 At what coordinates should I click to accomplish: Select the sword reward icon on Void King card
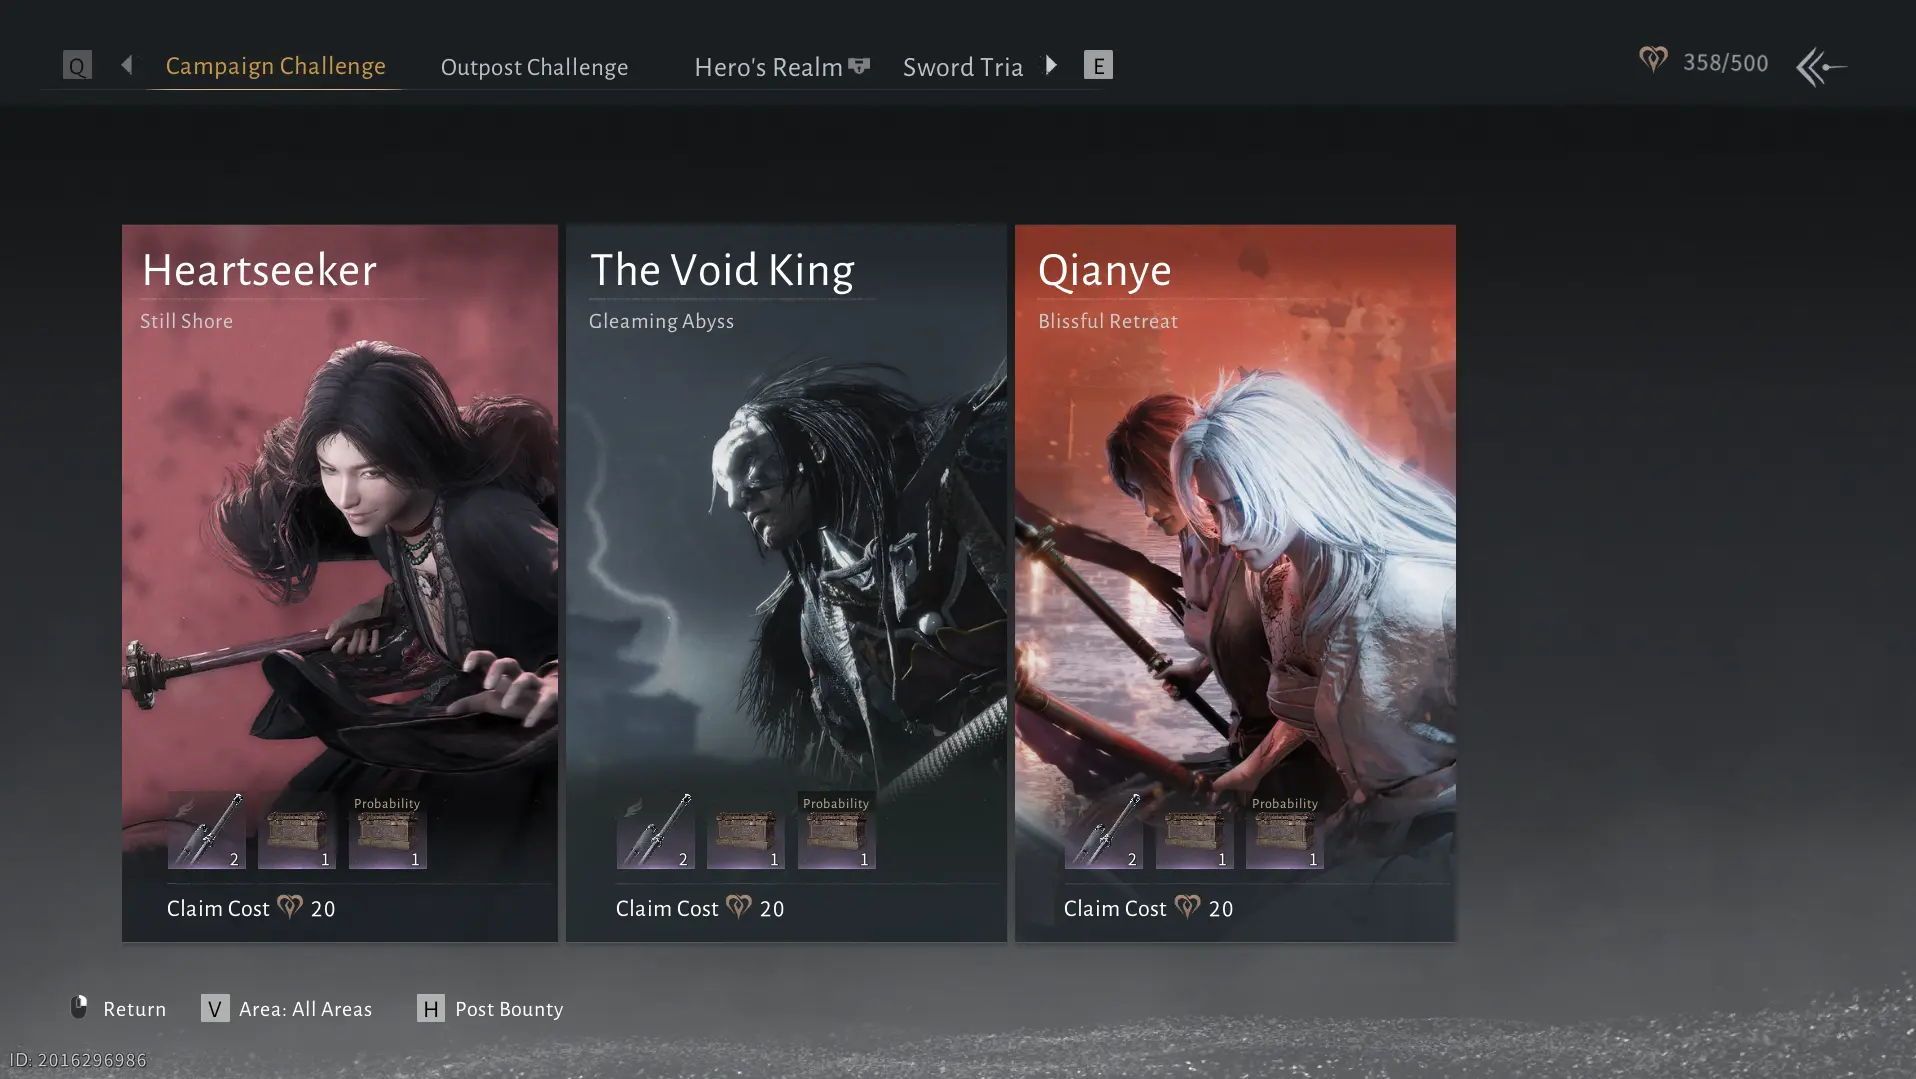pos(656,830)
